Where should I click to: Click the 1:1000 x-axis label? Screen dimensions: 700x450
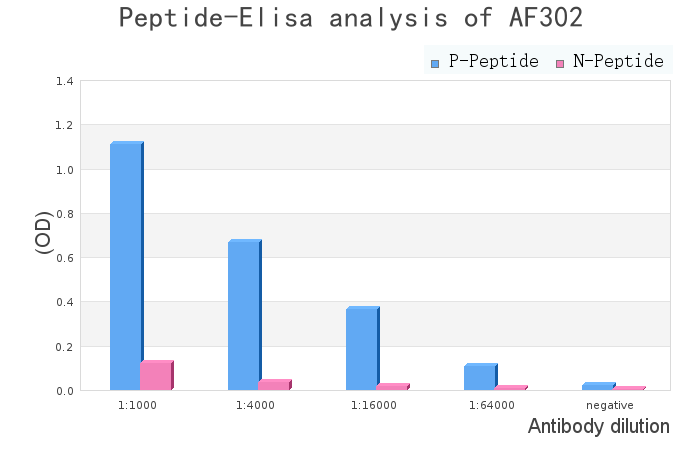(138, 405)
